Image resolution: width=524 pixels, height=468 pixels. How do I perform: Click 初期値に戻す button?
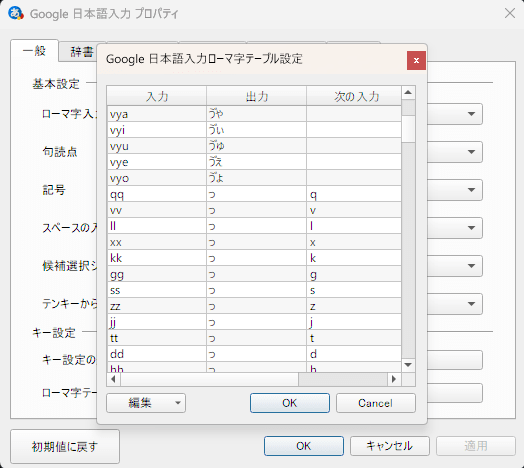click(65, 446)
